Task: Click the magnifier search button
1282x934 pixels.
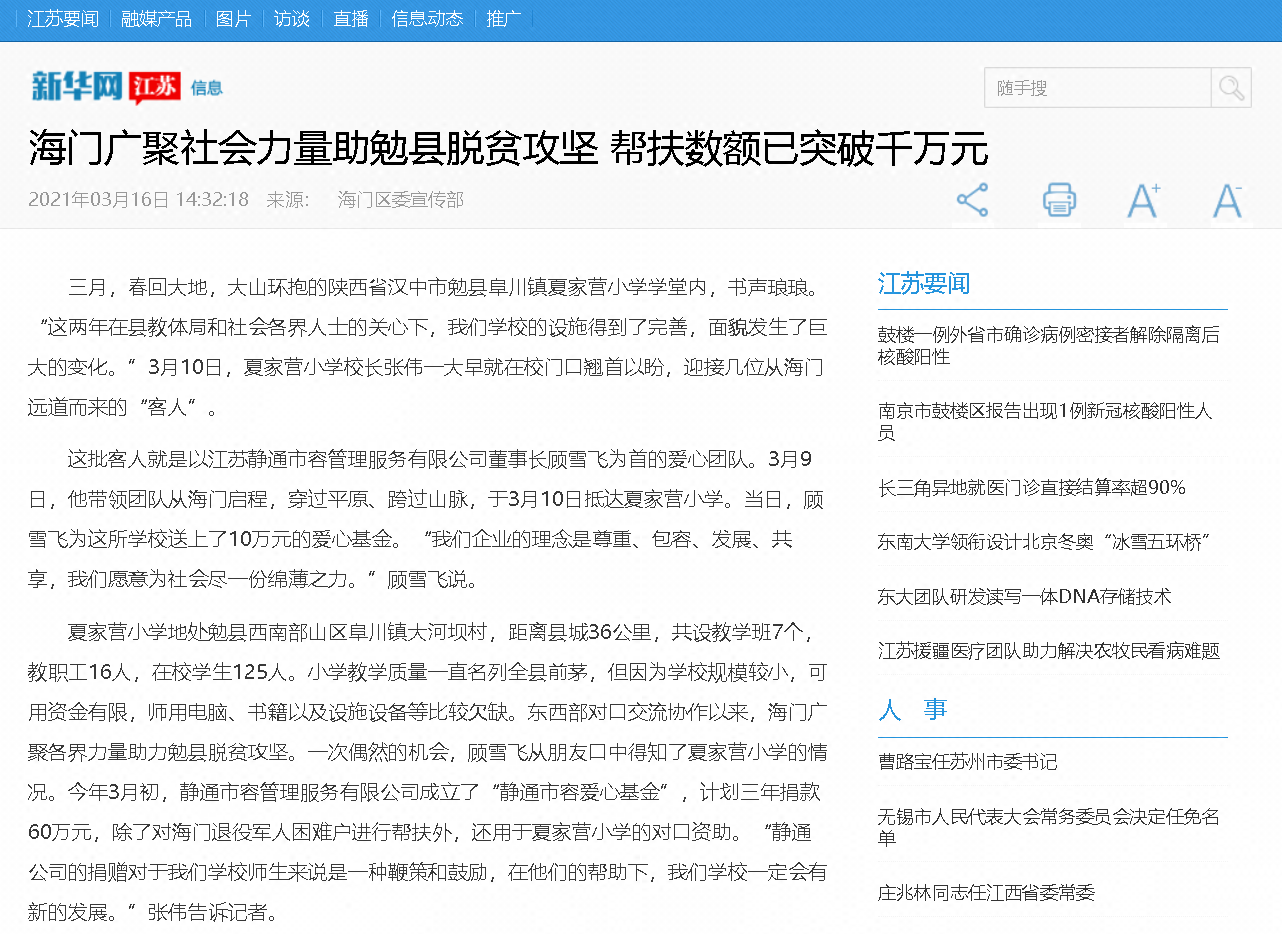Action: coord(1231,88)
